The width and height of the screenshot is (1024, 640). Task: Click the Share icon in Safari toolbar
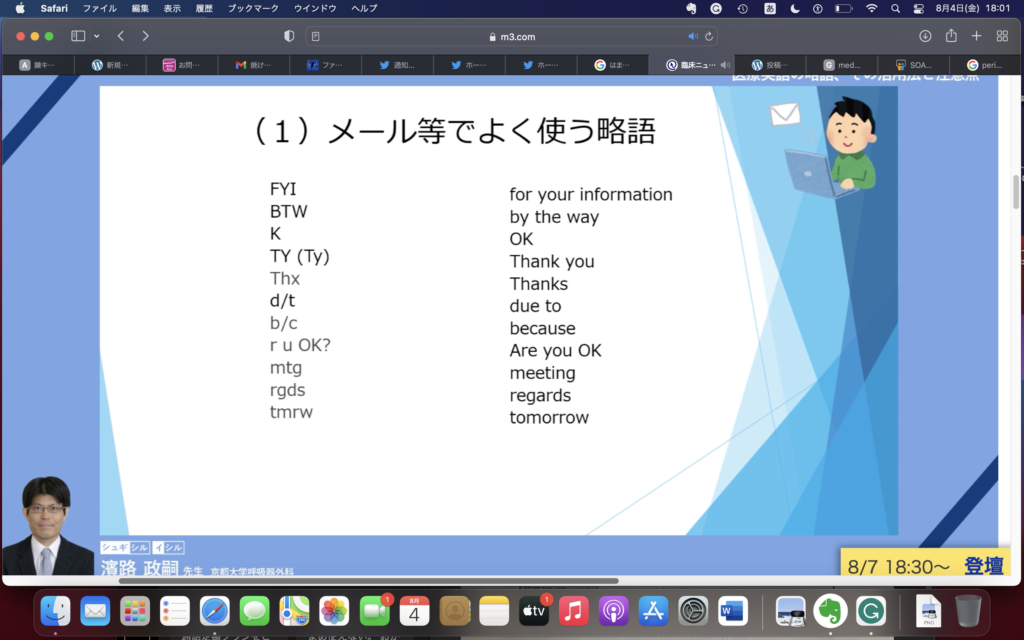click(x=951, y=36)
